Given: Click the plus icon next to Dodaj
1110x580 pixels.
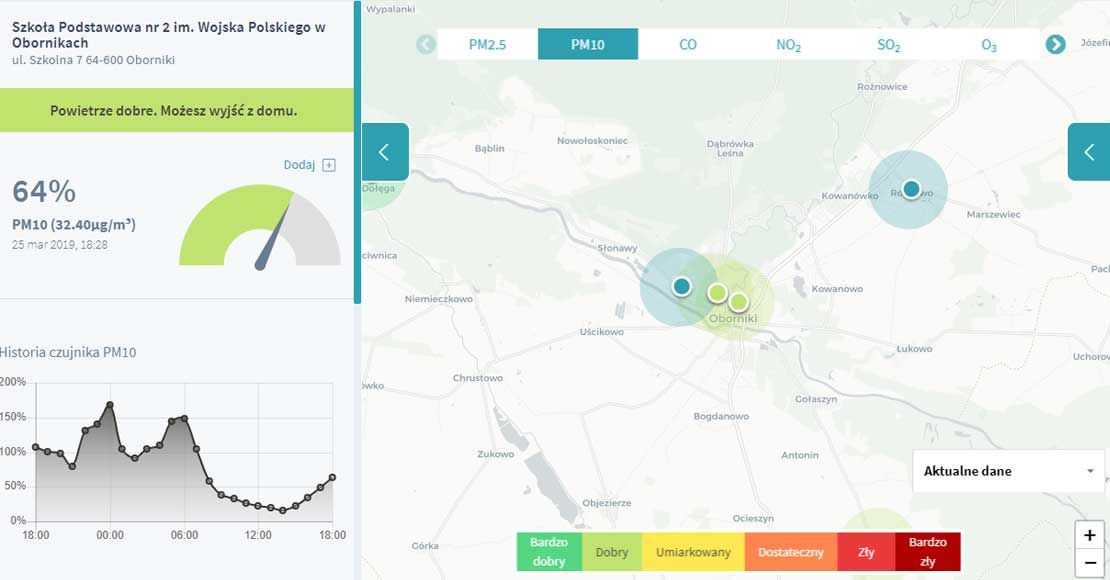Looking at the screenshot, I should tap(329, 165).
